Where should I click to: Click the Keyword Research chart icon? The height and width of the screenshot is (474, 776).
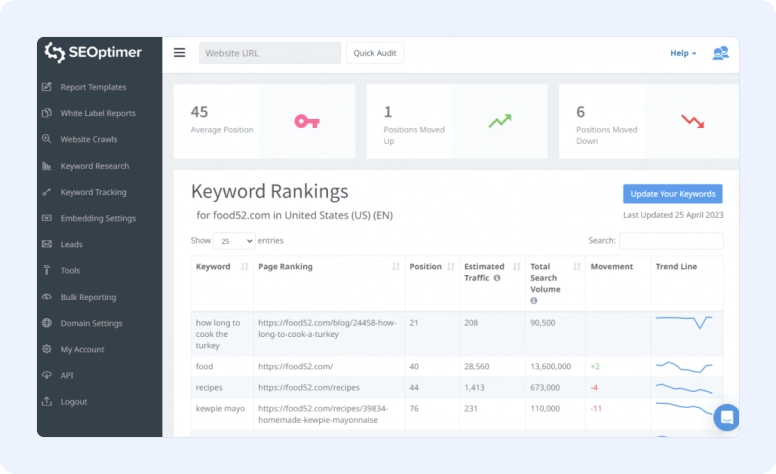(x=47, y=166)
